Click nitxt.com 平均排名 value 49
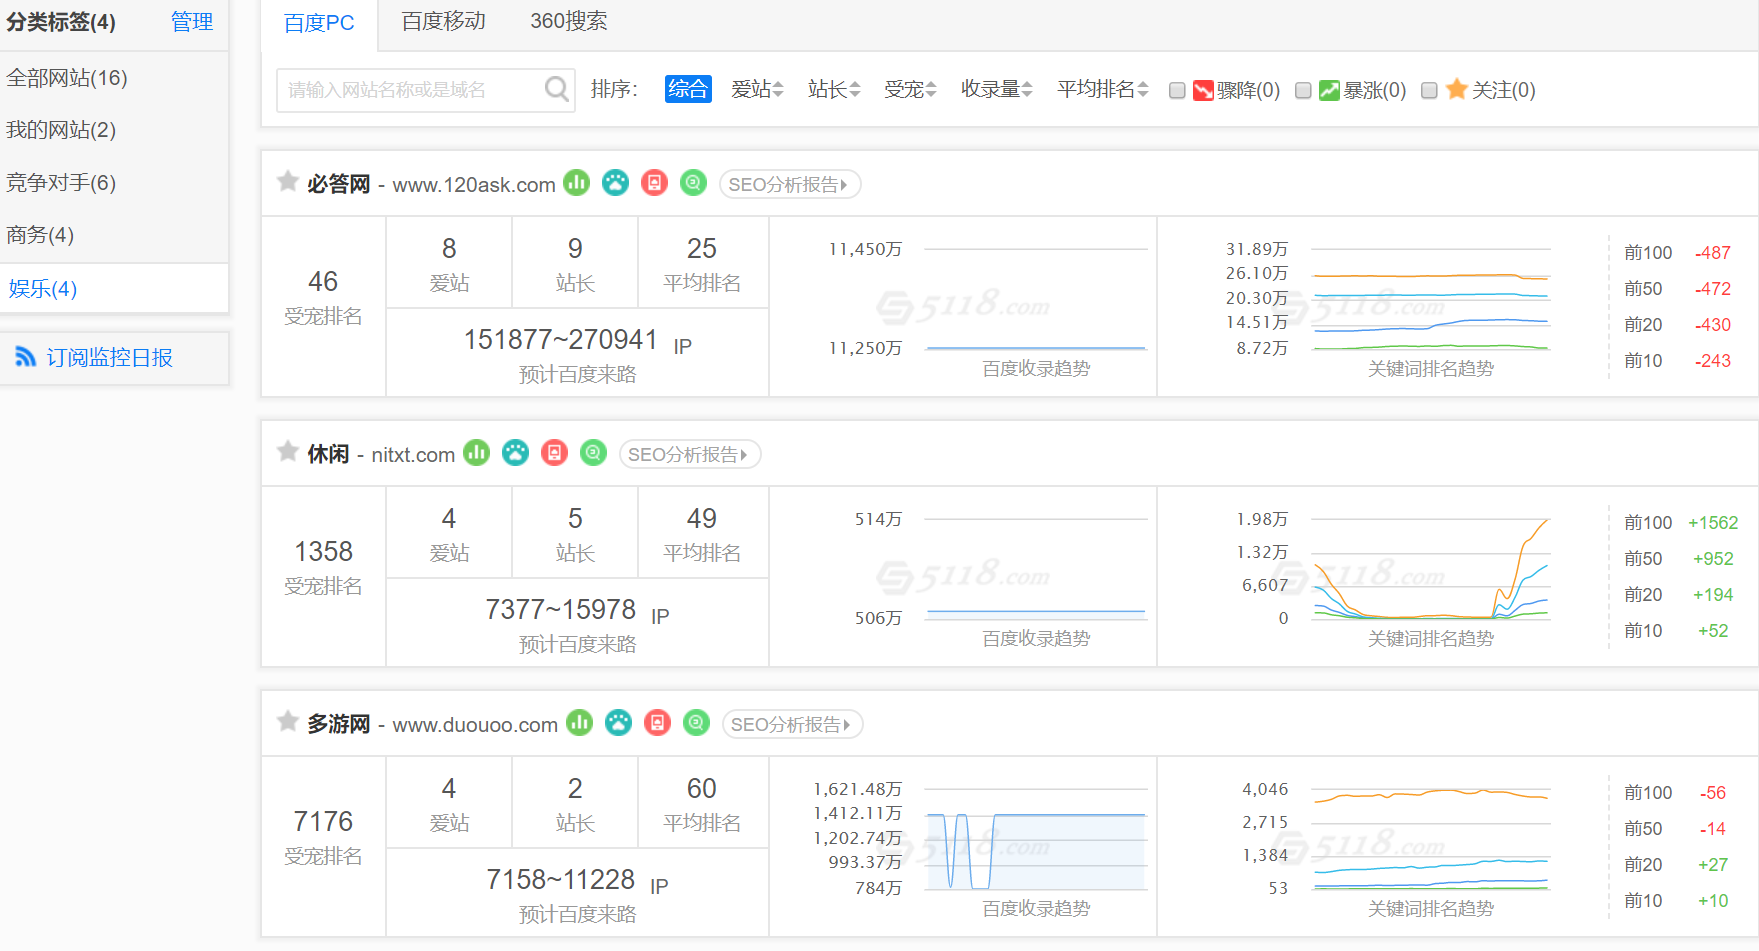The image size is (1759, 951). (702, 518)
